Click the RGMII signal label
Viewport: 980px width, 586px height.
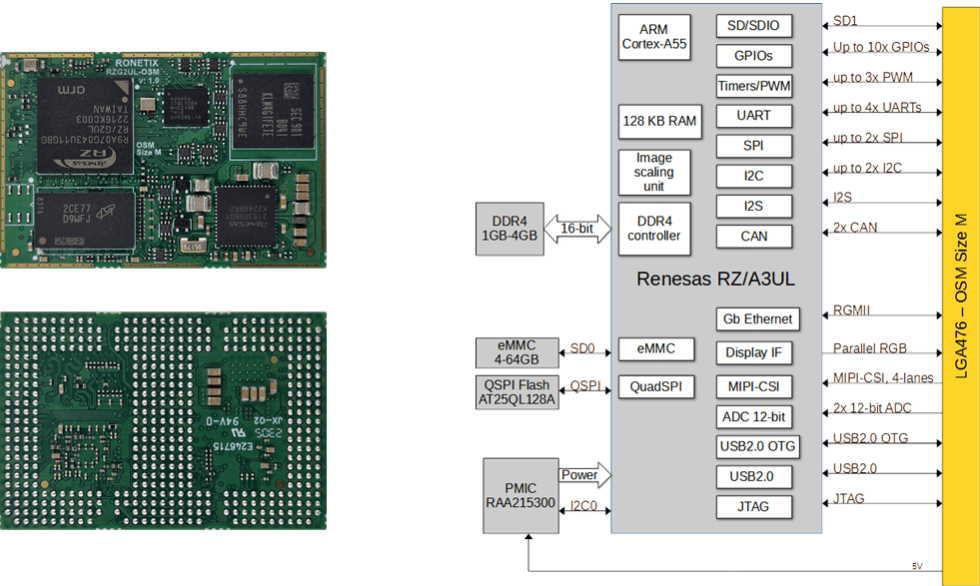coord(851,310)
